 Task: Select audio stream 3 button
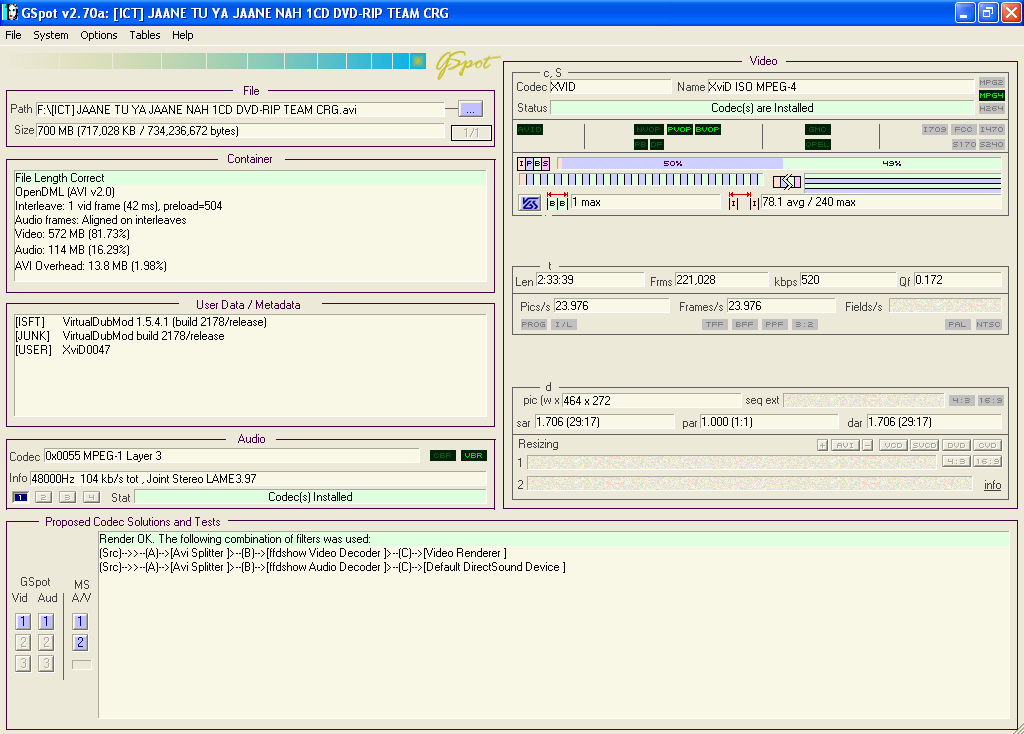(67, 498)
